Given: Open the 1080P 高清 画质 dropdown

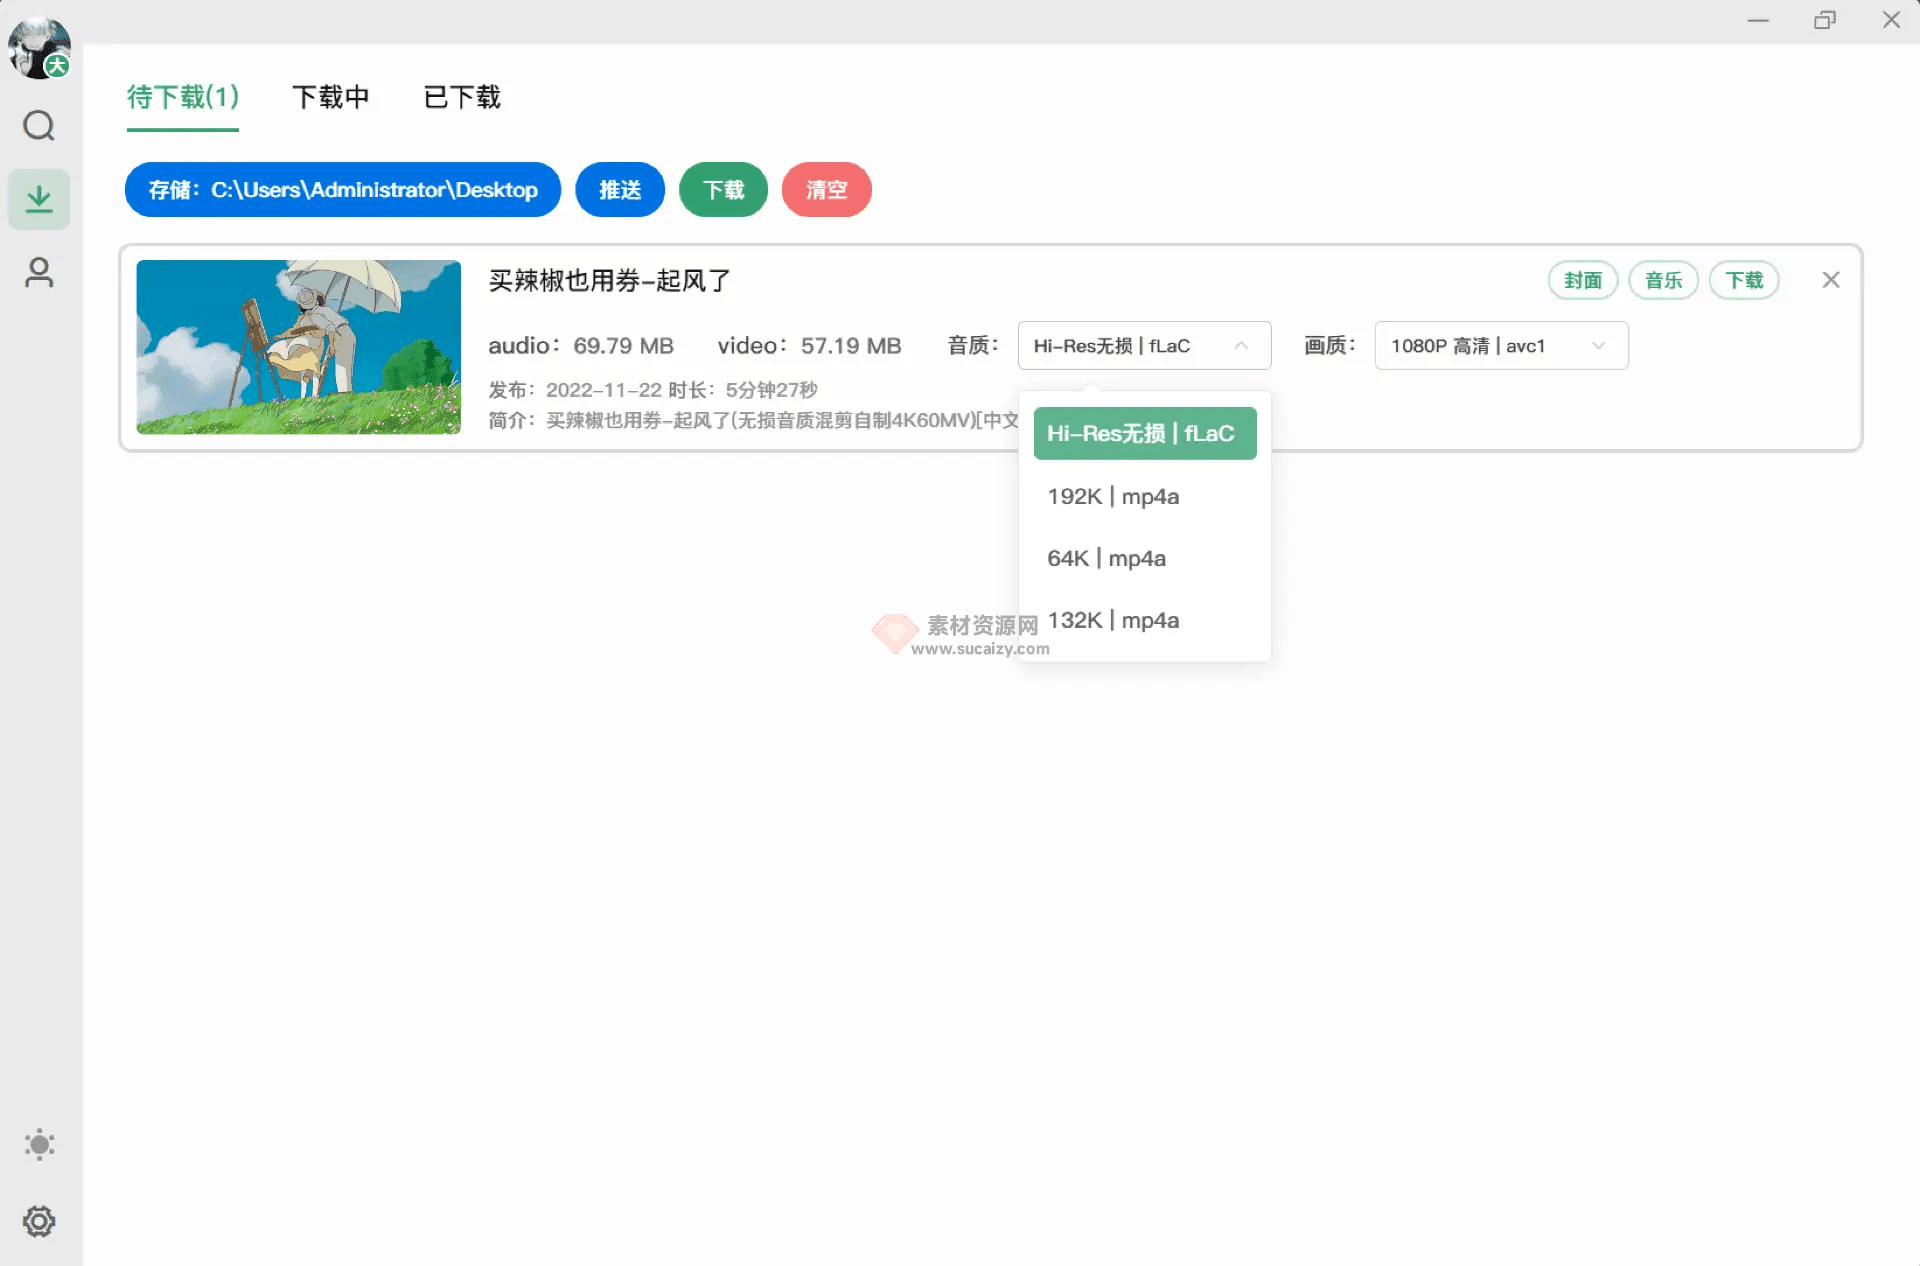Looking at the screenshot, I should (1499, 345).
